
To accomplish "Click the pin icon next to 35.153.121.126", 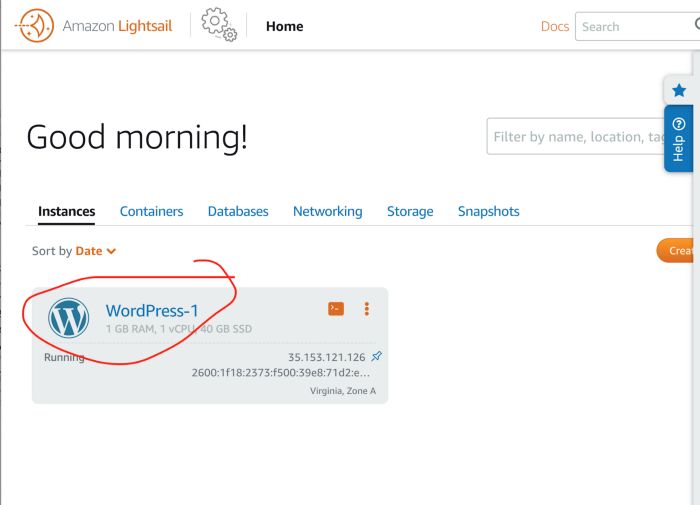I will [x=376, y=356].
